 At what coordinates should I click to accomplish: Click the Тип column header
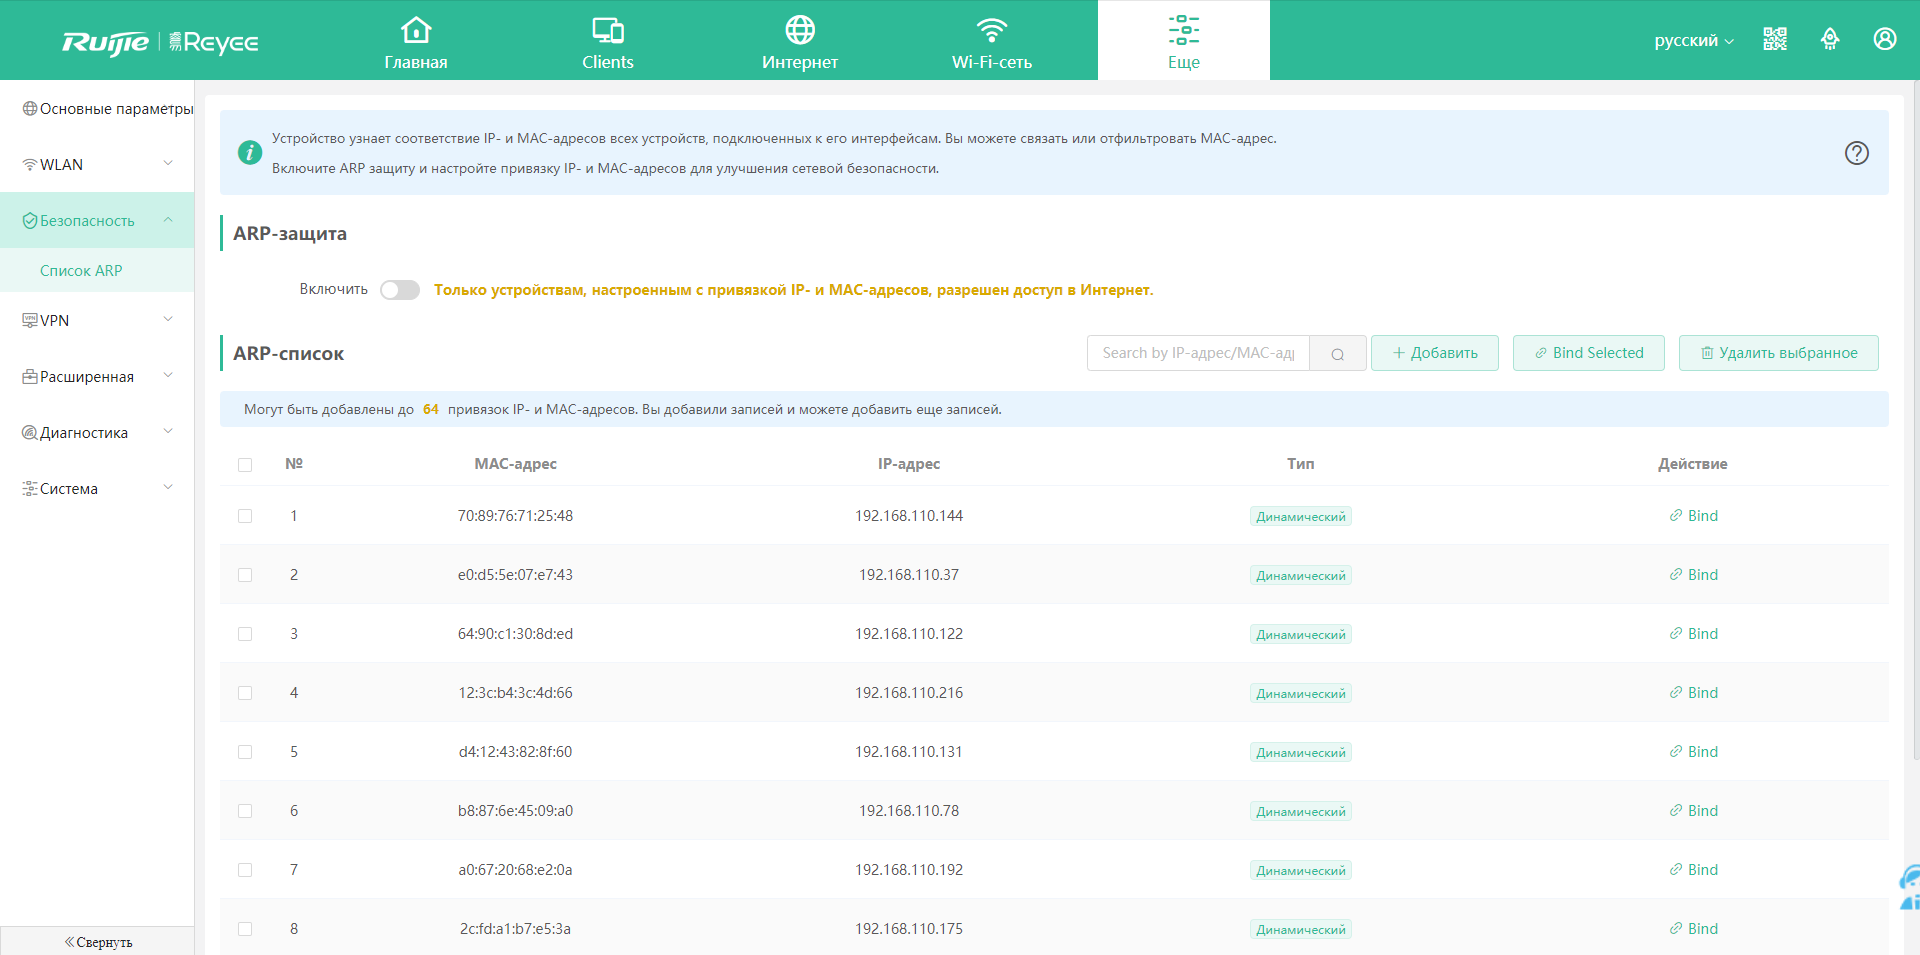(x=1301, y=464)
